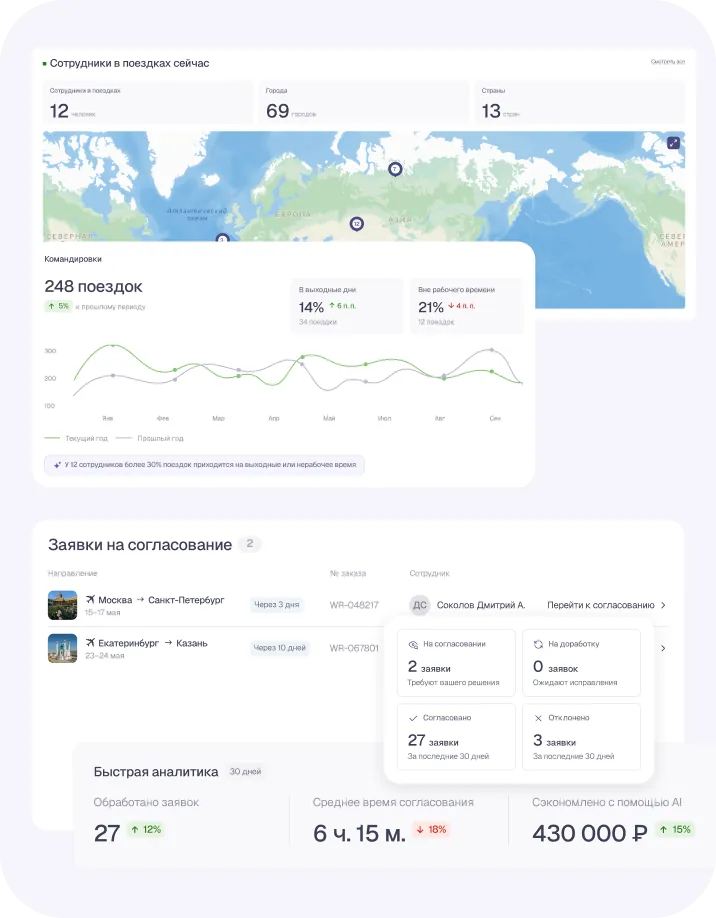Click the На согласовании eye icon
The width and height of the screenshot is (716, 918).
(413, 644)
